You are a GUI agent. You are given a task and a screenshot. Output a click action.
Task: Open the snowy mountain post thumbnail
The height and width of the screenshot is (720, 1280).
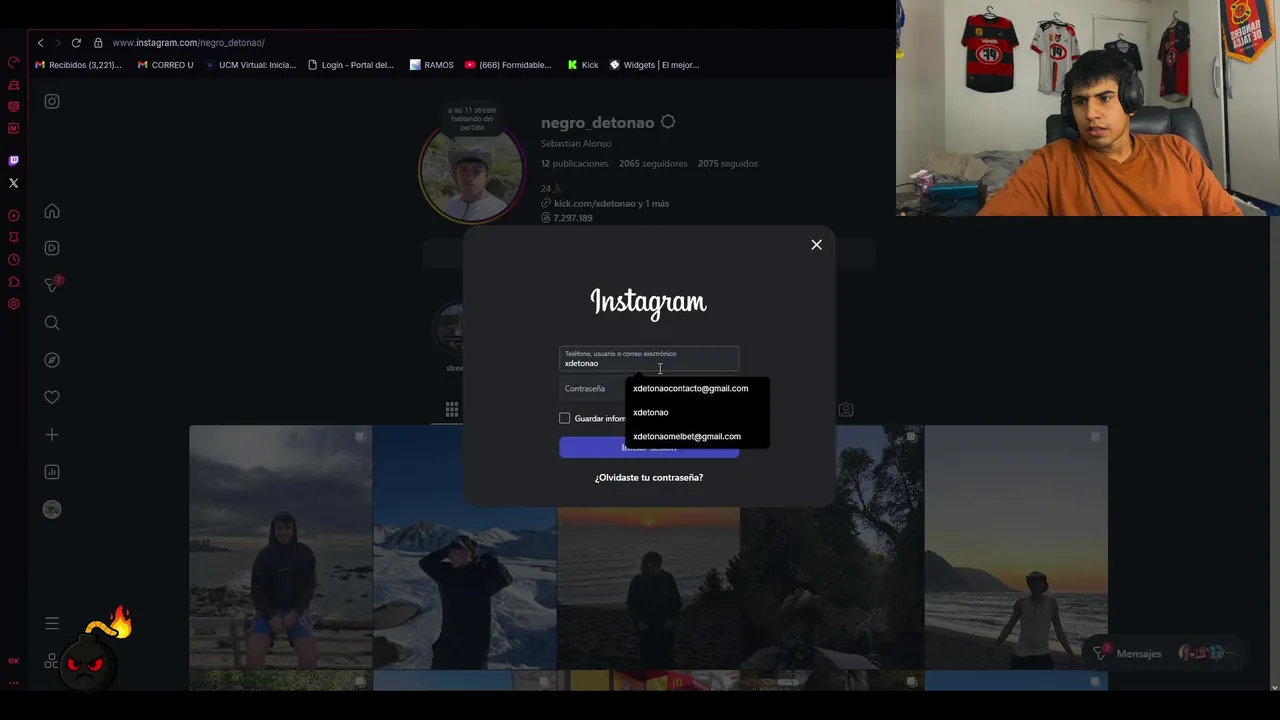(465, 547)
